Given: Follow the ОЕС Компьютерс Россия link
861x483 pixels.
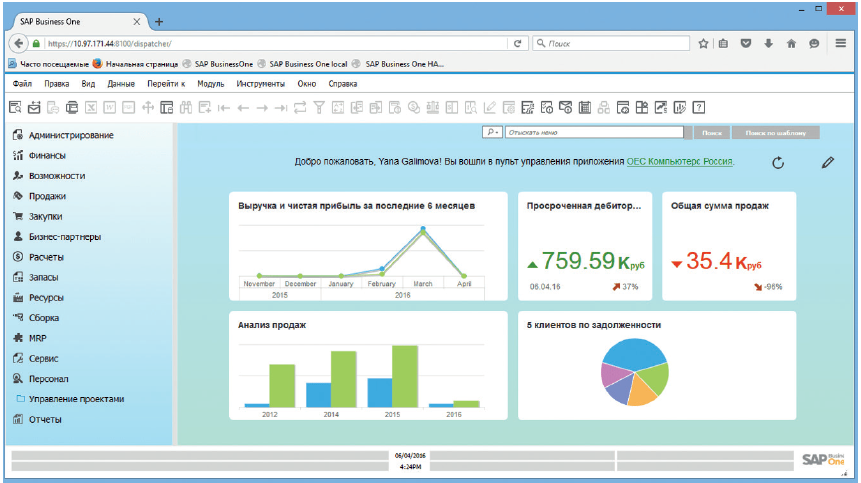Looking at the screenshot, I should (680, 161).
